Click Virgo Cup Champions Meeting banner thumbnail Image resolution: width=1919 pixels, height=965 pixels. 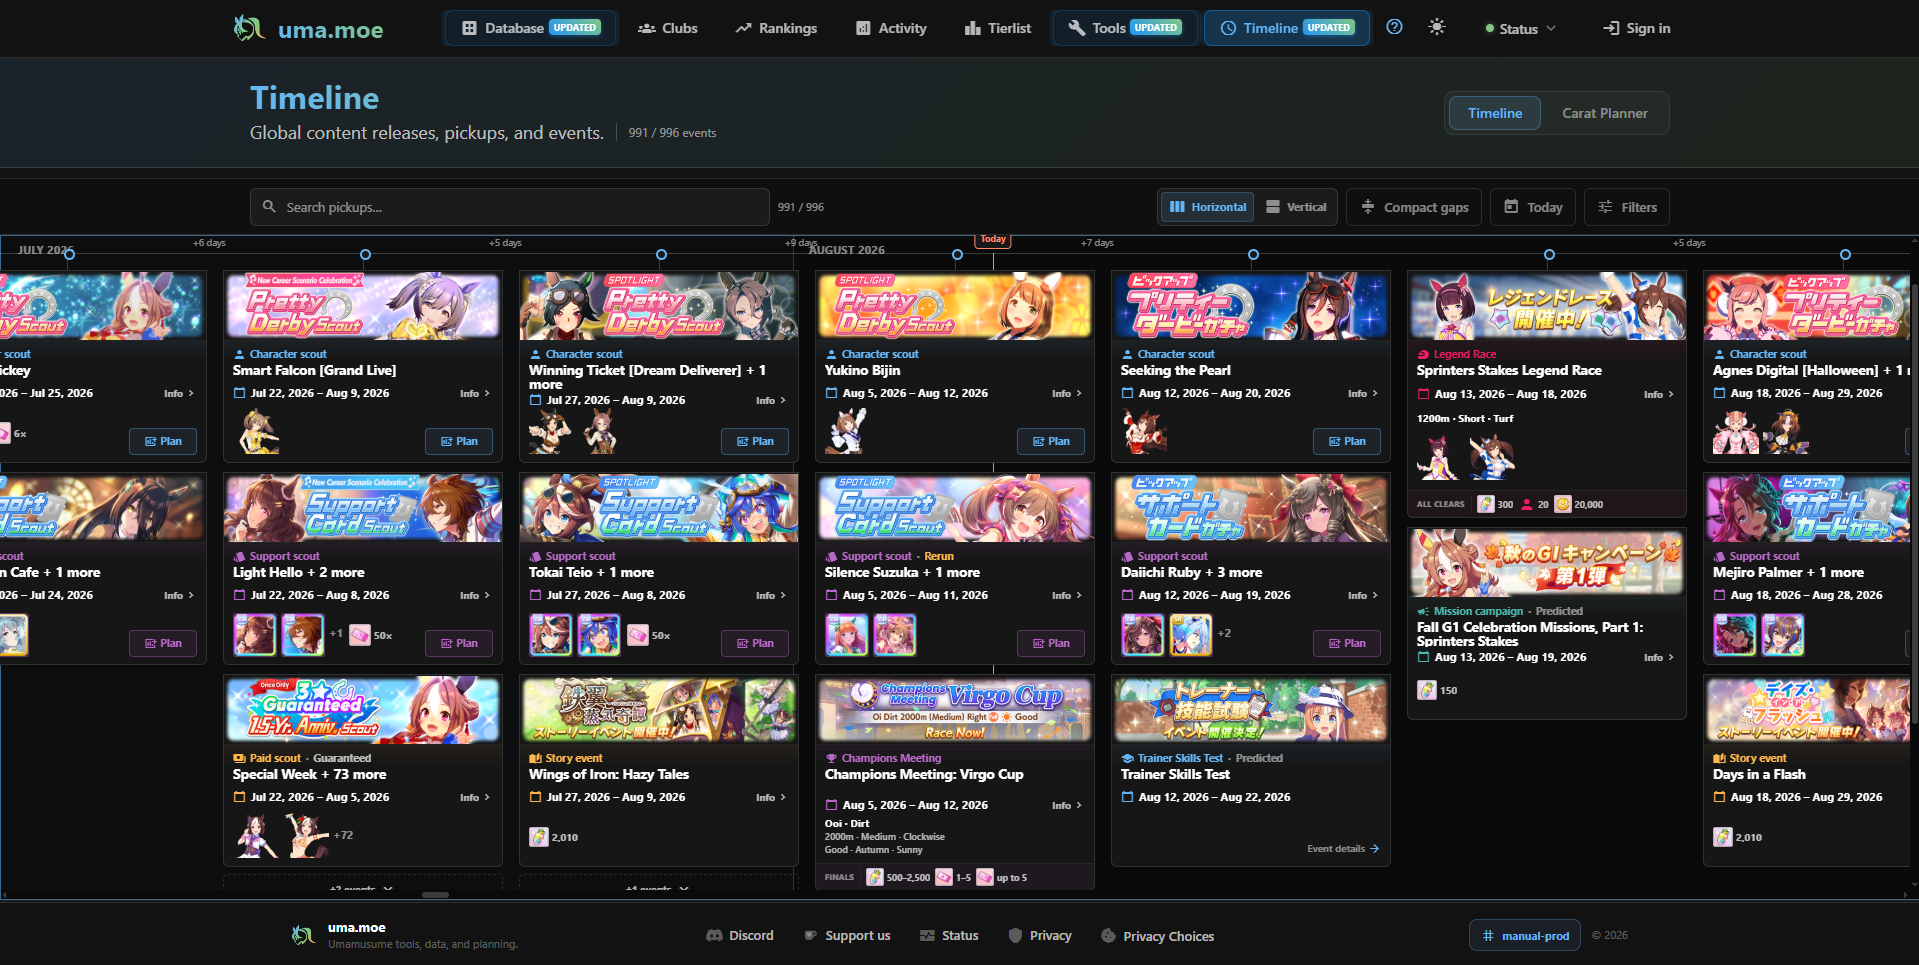955,709
